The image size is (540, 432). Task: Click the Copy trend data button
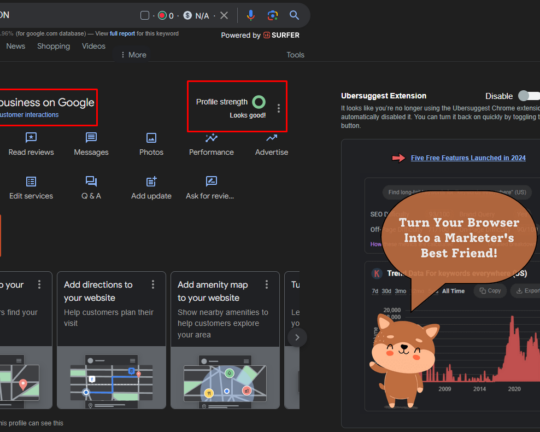(x=490, y=291)
